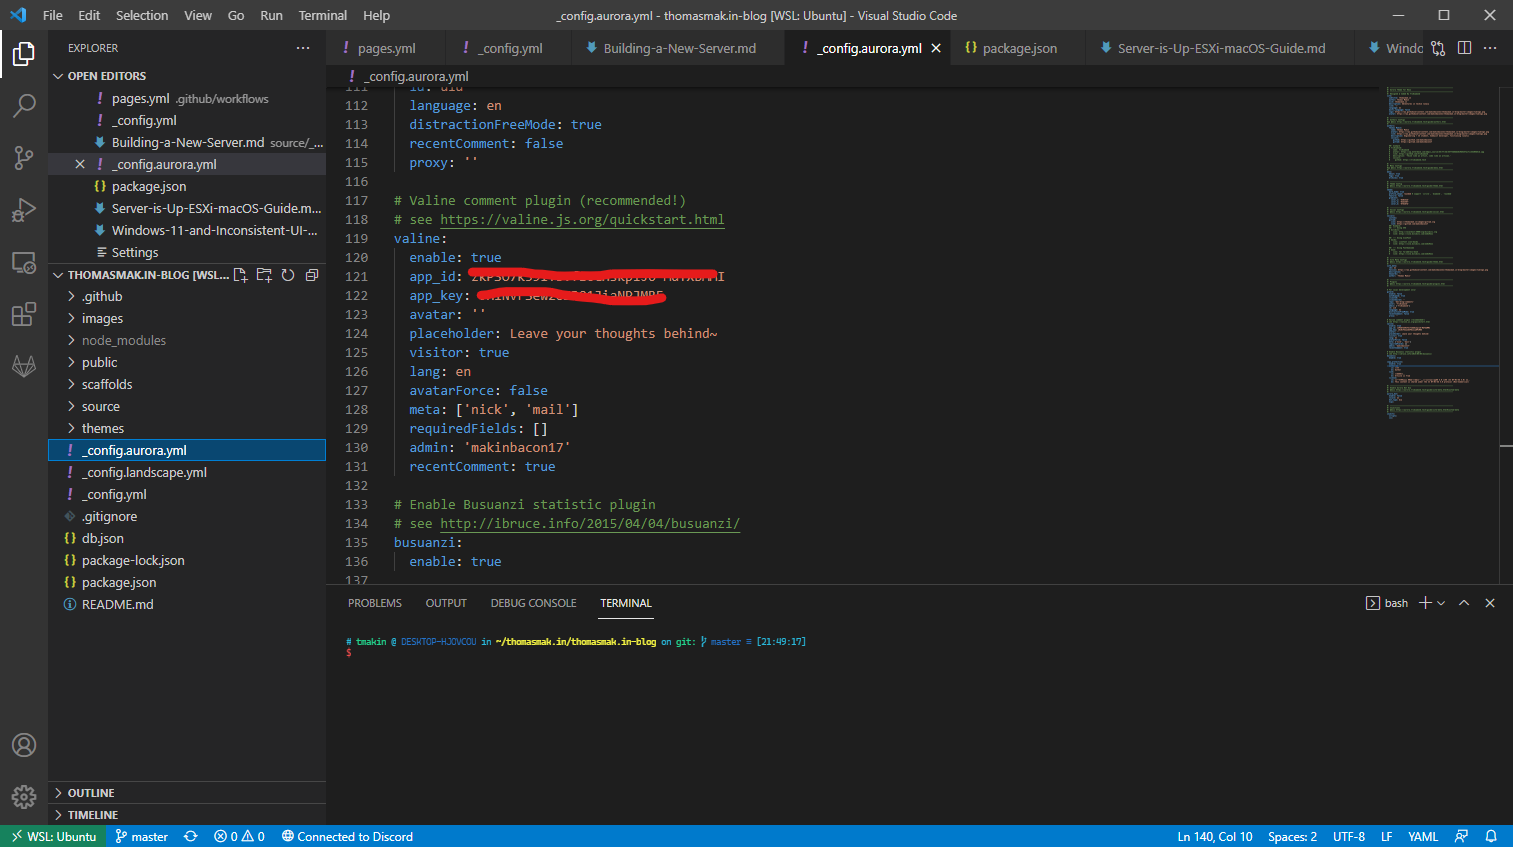This screenshot has height=847, width=1513.
Task: Show the Debug Console panel tab
Action: click(533, 603)
